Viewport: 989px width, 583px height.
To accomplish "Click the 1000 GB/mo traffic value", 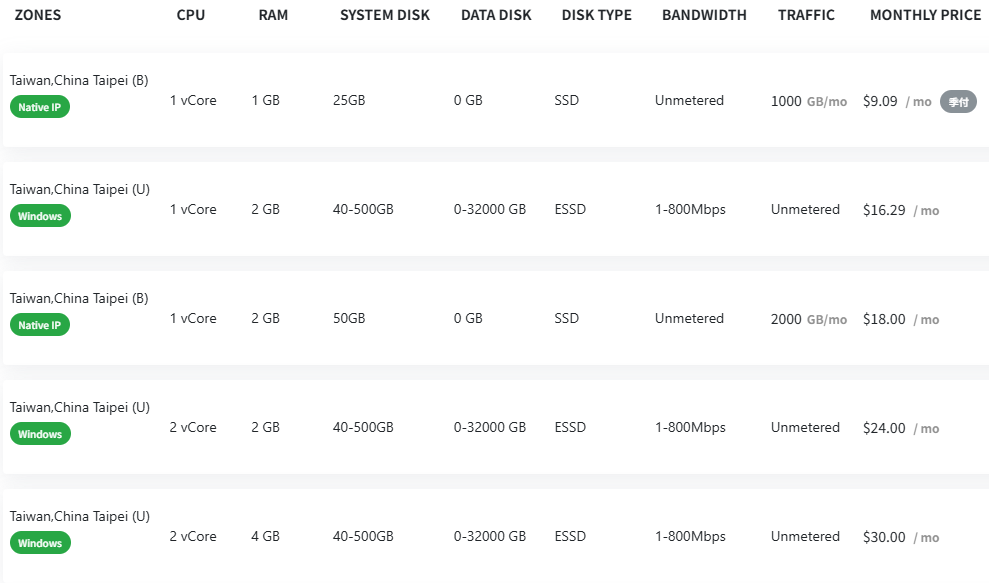I will [x=809, y=101].
